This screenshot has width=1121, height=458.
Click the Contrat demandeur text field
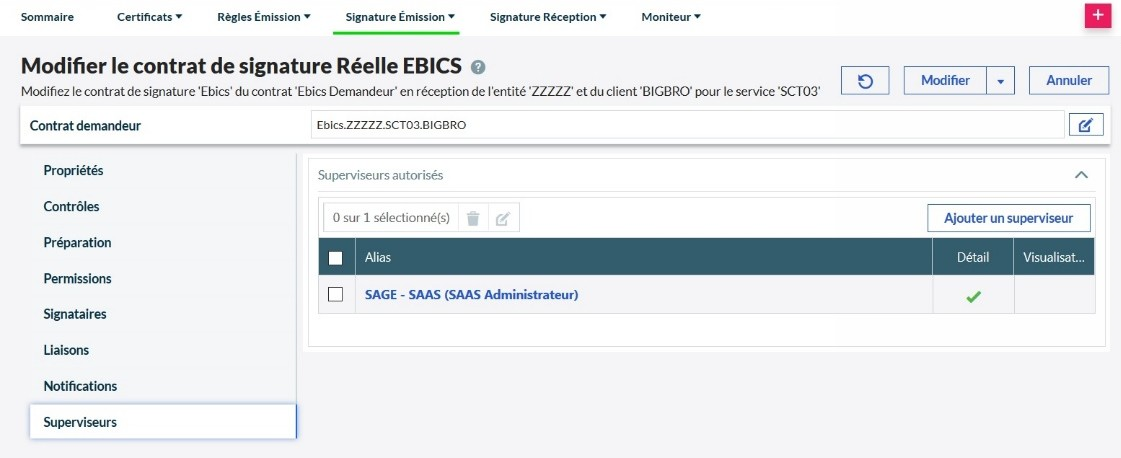(x=686, y=125)
